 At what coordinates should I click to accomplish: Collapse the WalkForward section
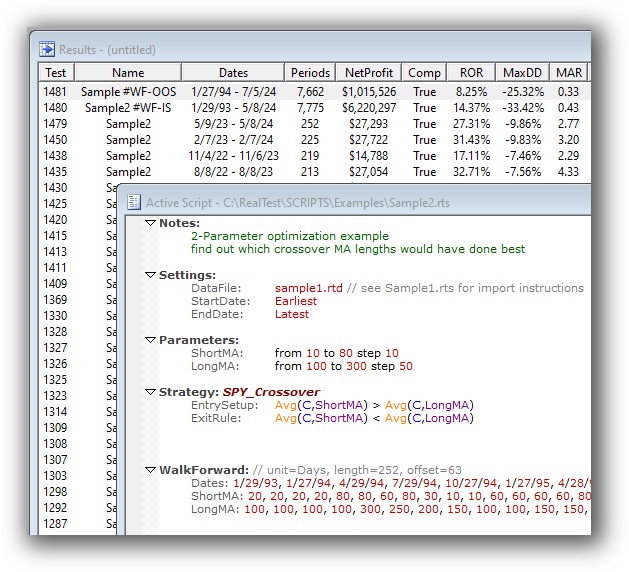click(150, 470)
